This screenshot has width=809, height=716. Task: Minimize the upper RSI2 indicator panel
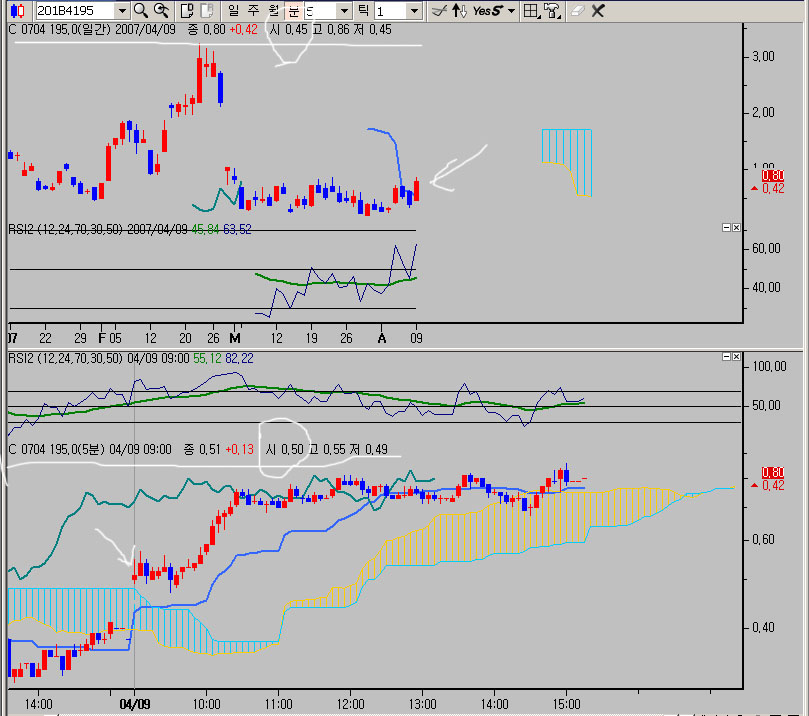point(726,228)
